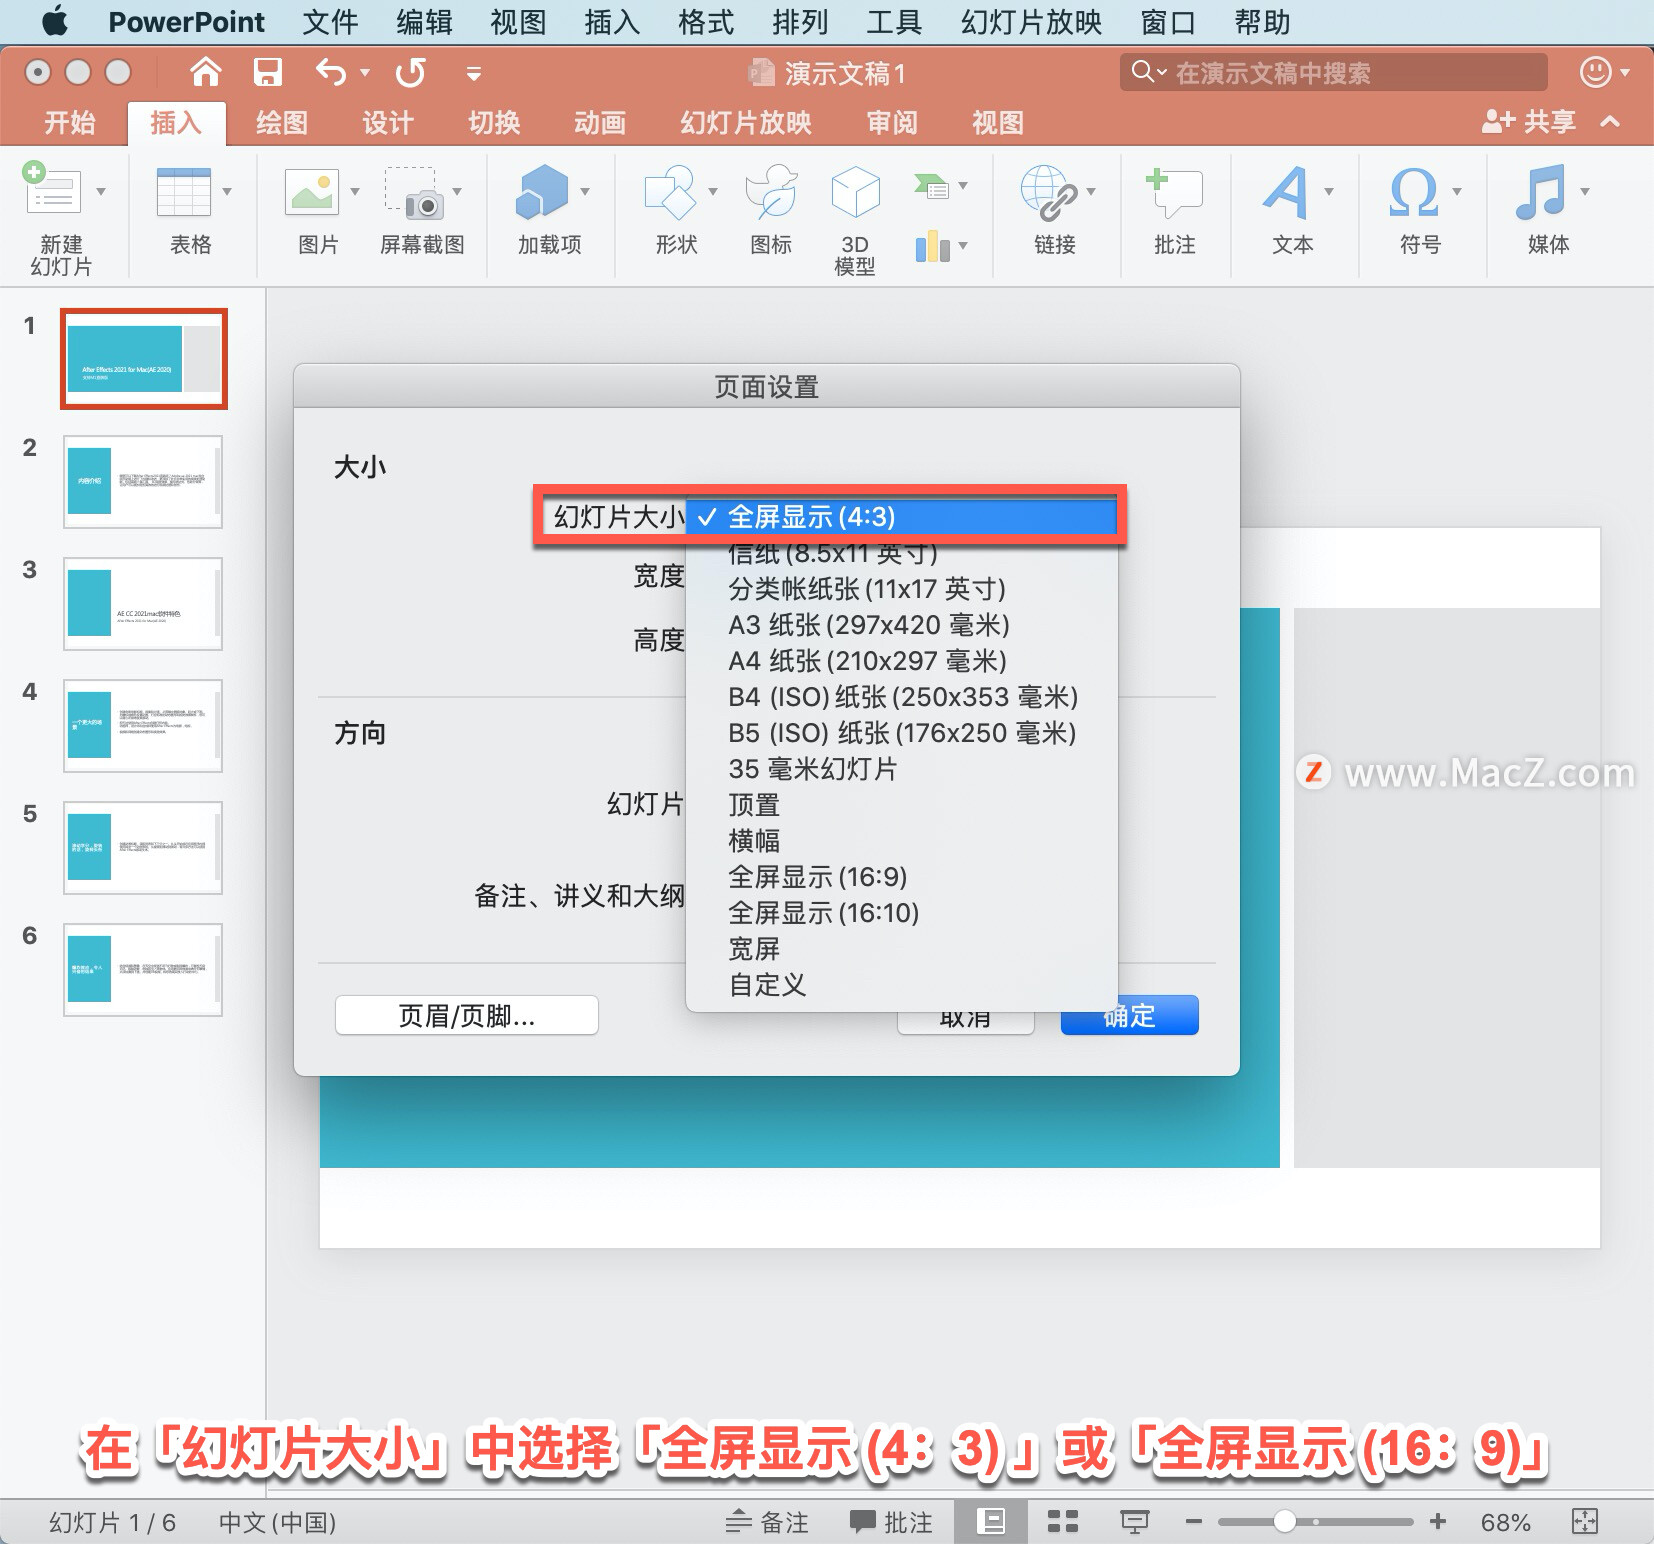This screenshot has height=1544, width=1654.
Task: Select 全屏显示 (16:9) size option
Action: pyautogui.click(x=901, y=877)
